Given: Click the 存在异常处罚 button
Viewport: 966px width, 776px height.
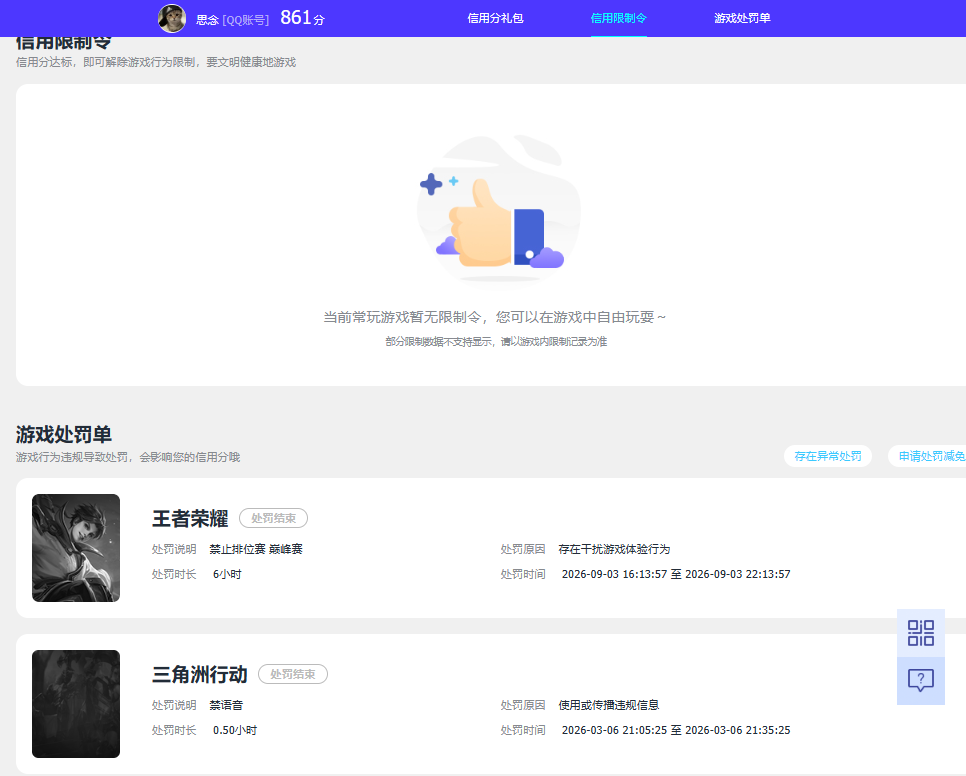Looking at the screenshot, I should pos(827,456).
